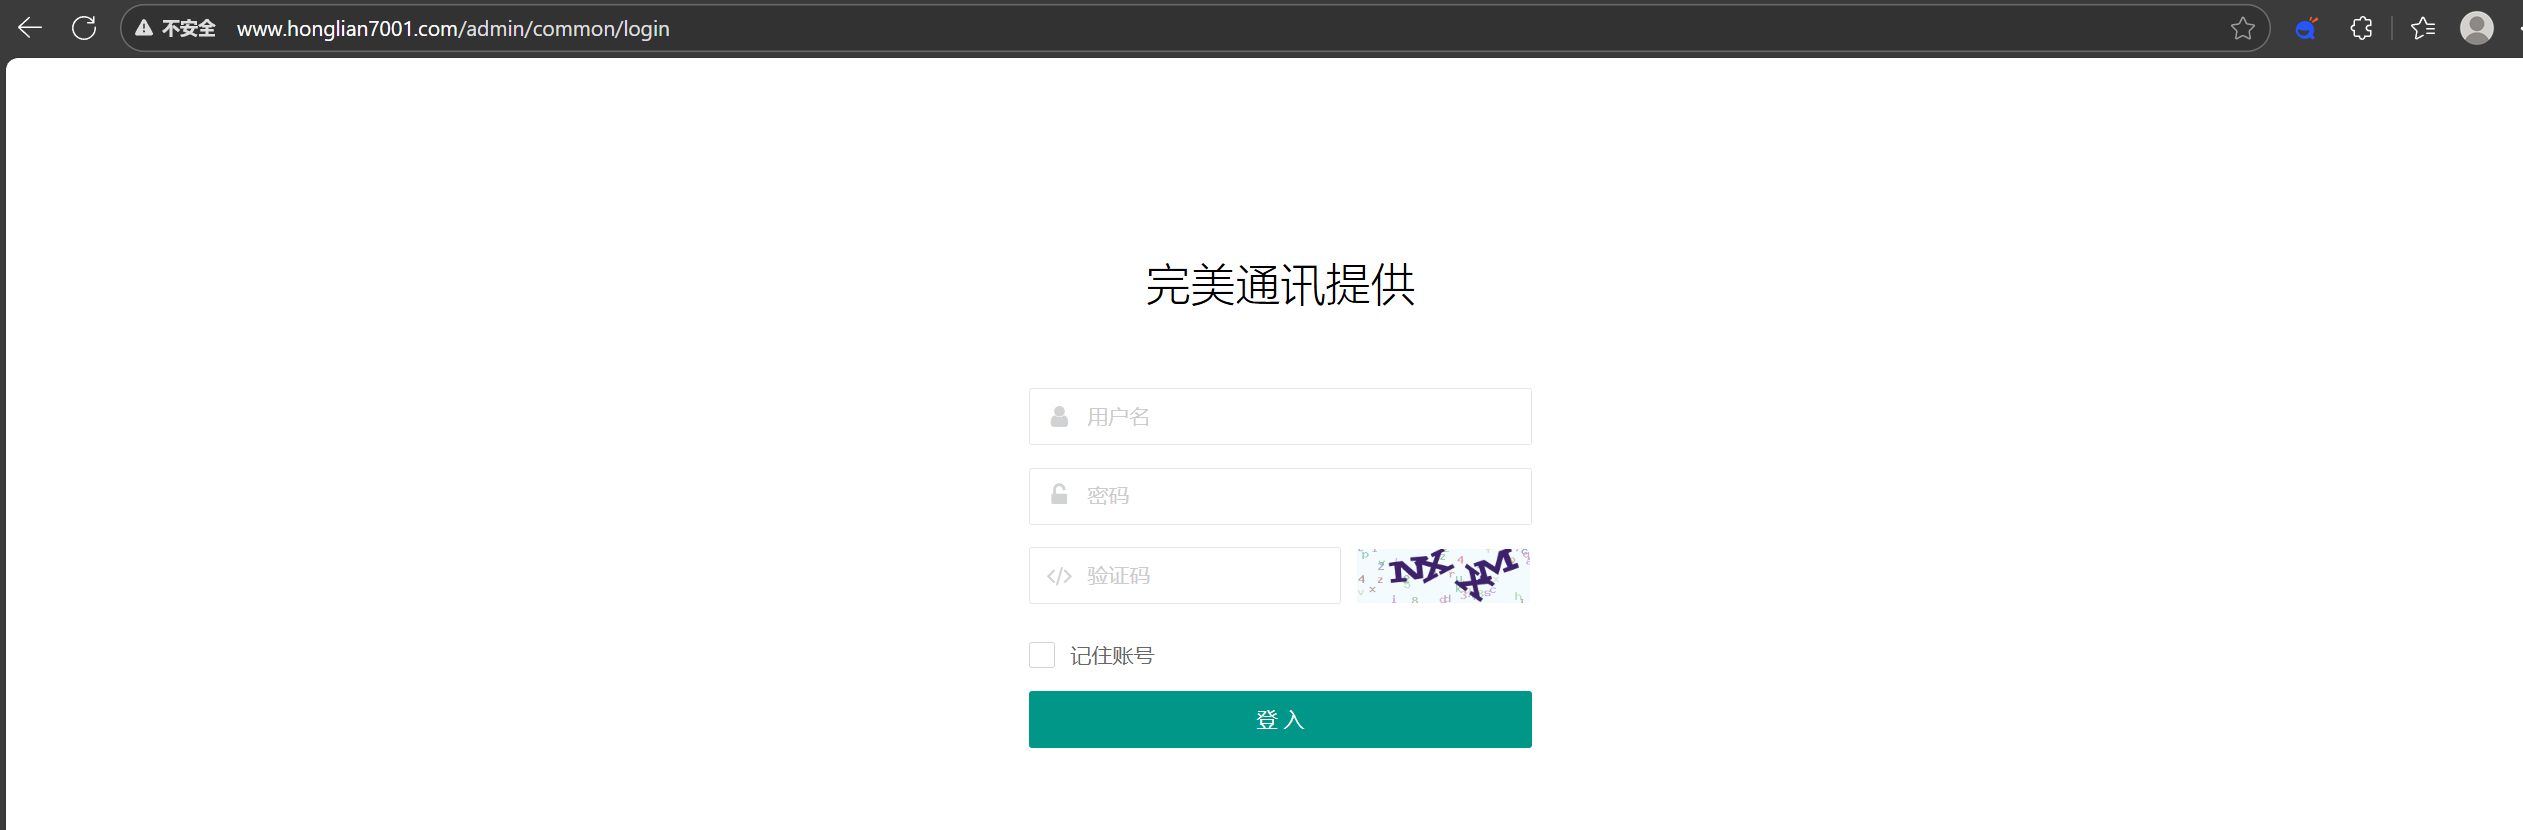The image size is (2523, 830).
Task: Go back using the browser back arrow
Action: tap(30, 28)
